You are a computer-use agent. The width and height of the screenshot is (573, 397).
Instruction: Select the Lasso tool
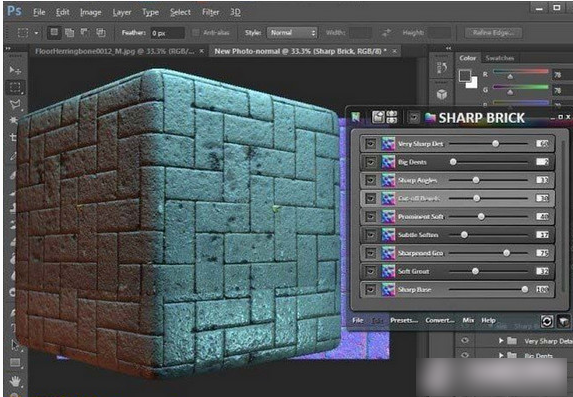pos(15,105)
